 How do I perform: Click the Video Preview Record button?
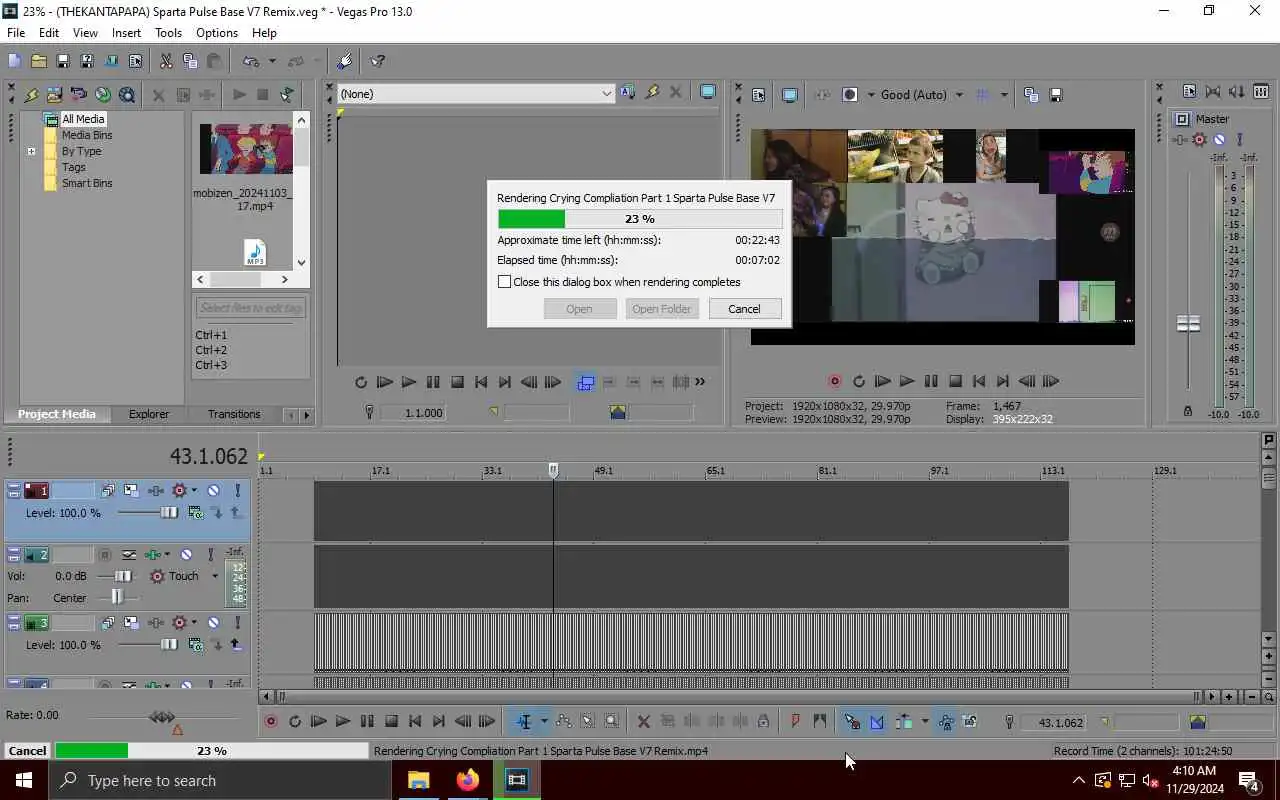click(834, 381)
